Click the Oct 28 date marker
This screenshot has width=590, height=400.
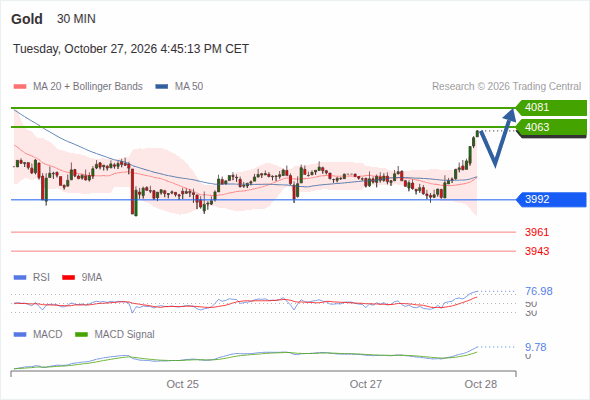[481, 384]
